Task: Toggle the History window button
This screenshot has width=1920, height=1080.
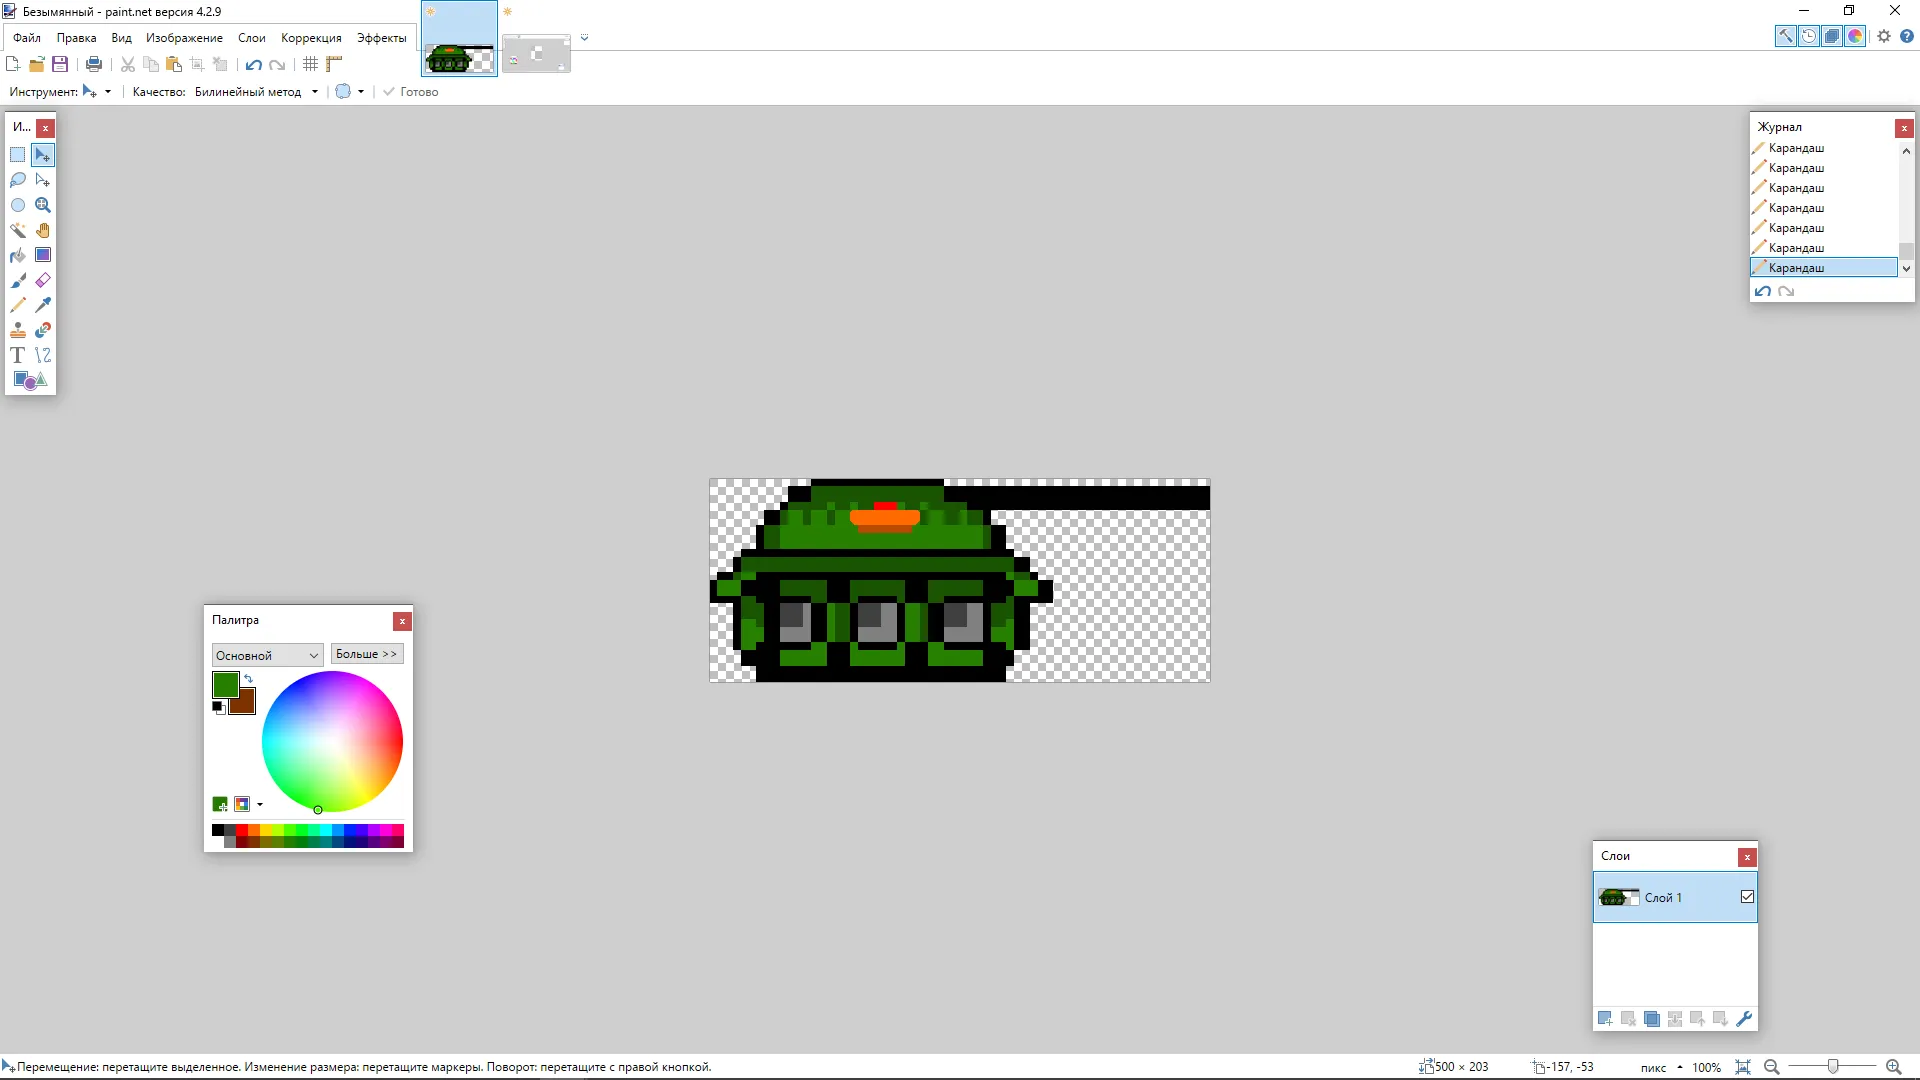Action: click(x=1809, y=36)
